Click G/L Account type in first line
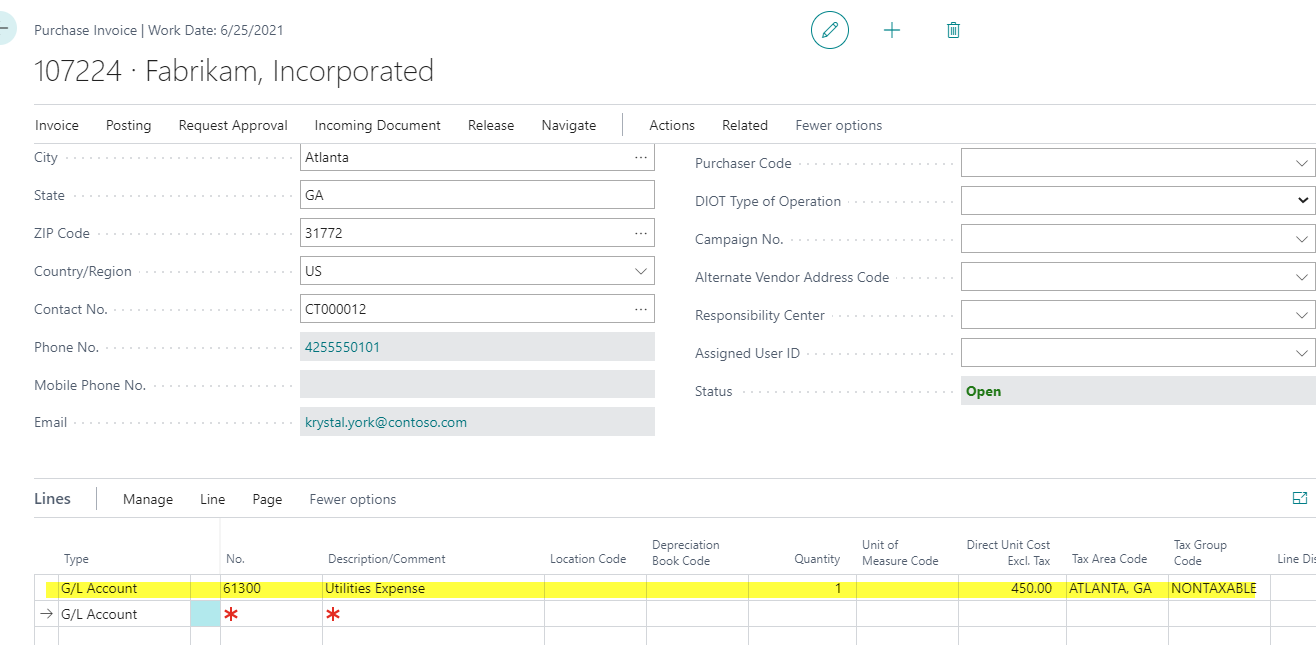The height and width of the screenshot is (645, 1316). tap(124, 588)
